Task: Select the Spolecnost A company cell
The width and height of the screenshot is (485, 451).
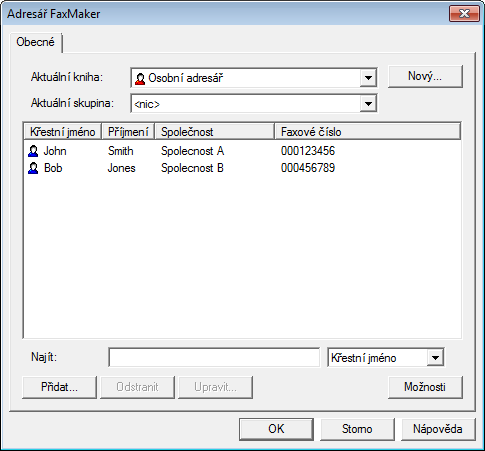Action: (192, 151)
